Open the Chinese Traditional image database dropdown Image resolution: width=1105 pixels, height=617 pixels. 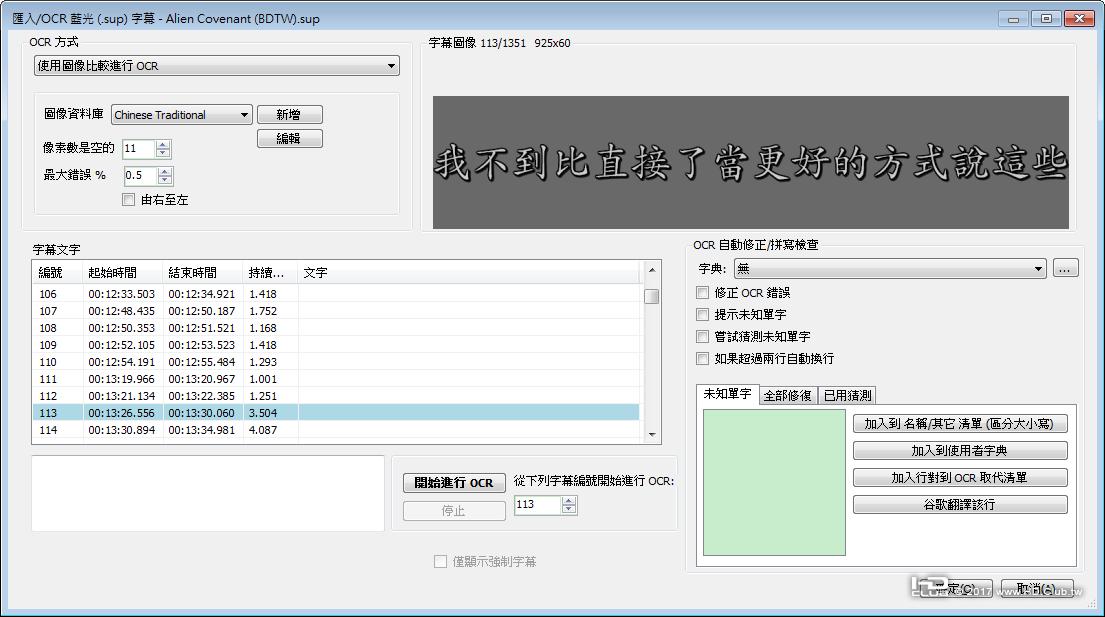point(181,115)
